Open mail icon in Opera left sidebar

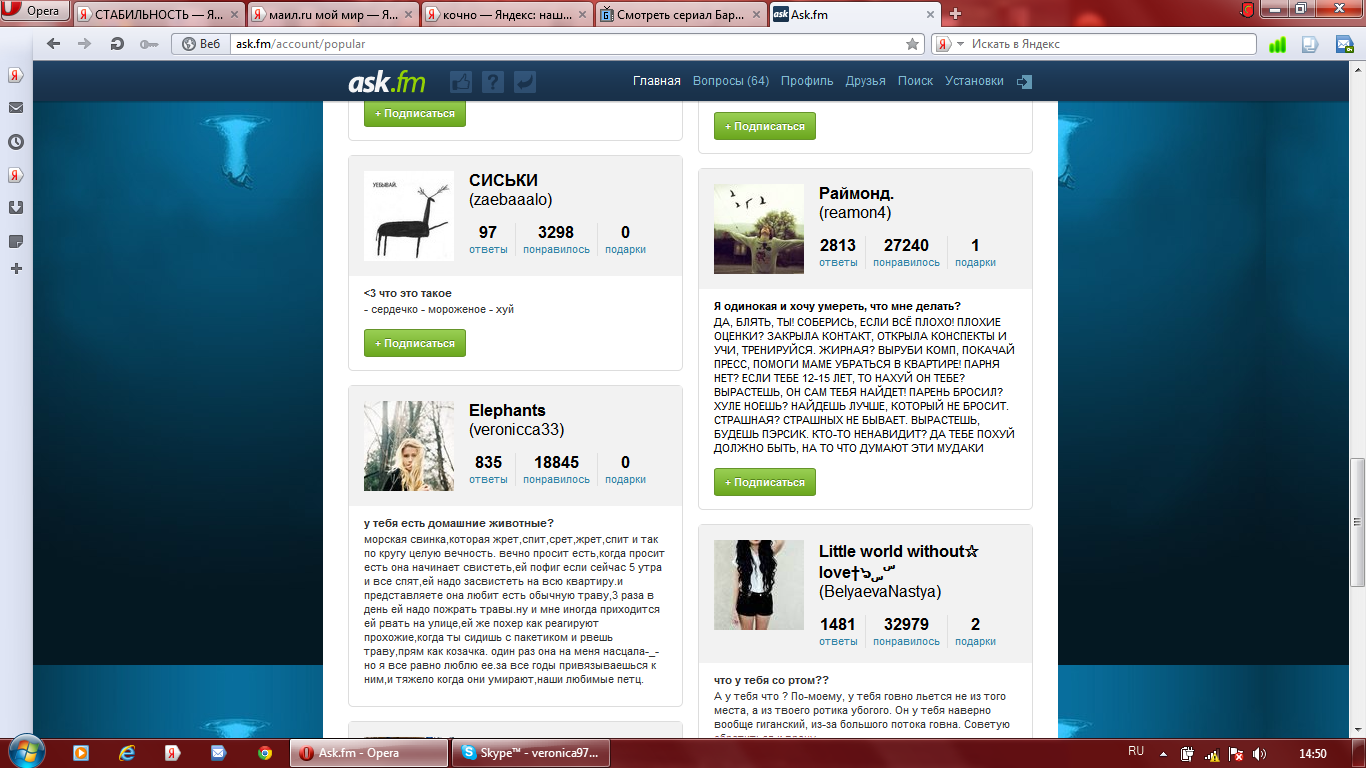16,108
